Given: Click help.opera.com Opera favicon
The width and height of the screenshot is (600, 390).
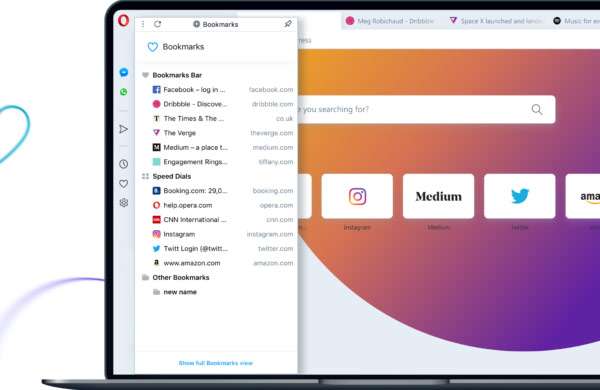Looking at the screenshot, I should point(157,205).
